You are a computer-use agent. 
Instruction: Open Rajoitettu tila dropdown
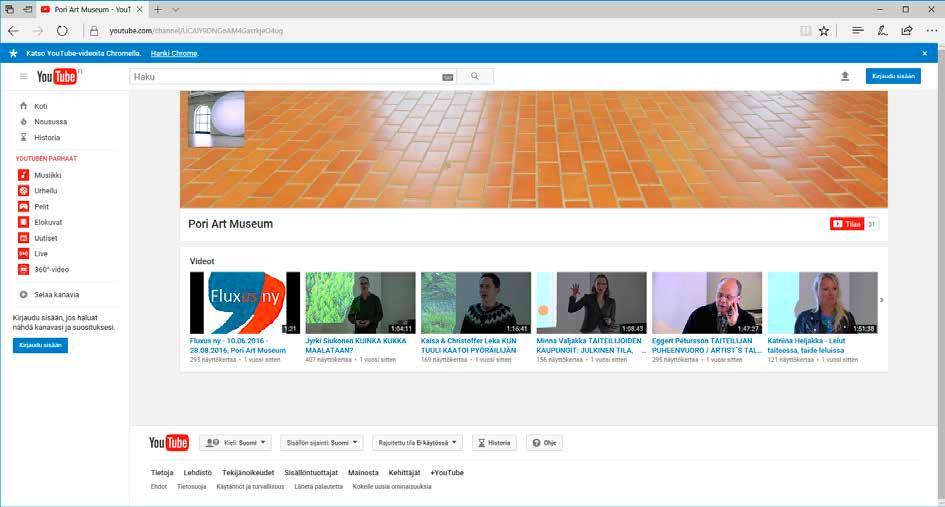[417, 442]
